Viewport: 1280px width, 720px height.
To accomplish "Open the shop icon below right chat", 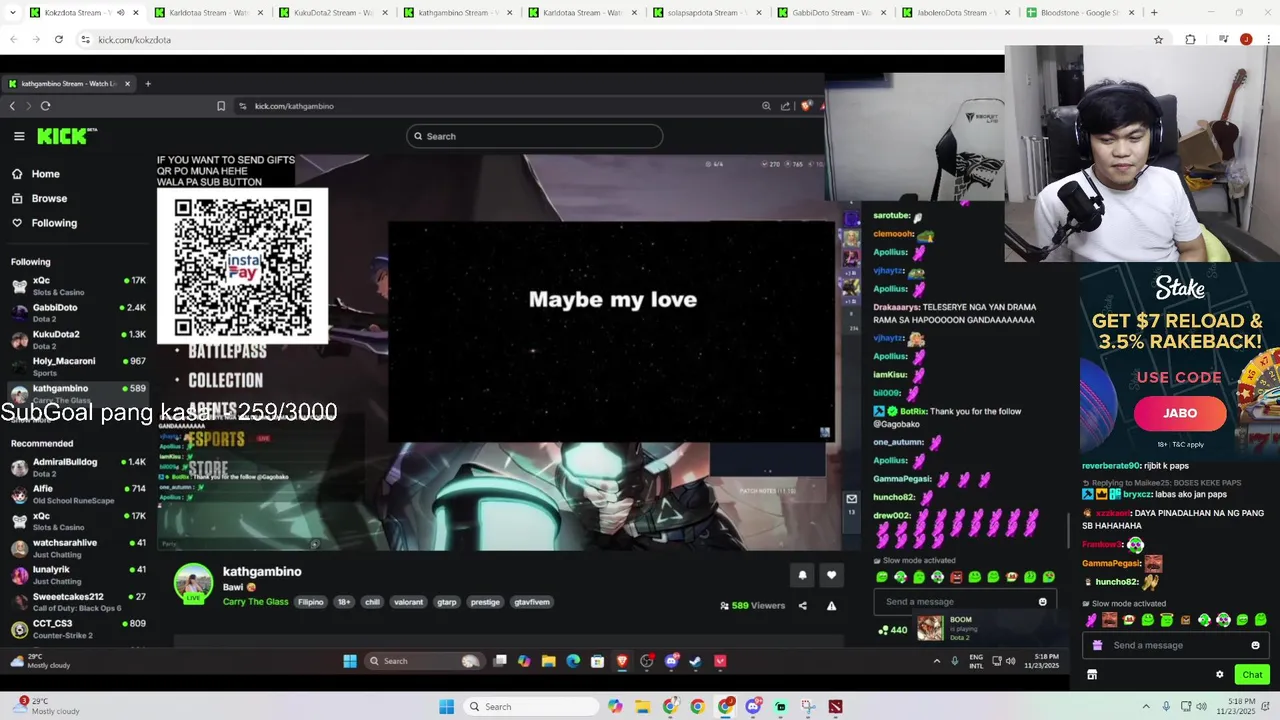I will coord(1092,674).
